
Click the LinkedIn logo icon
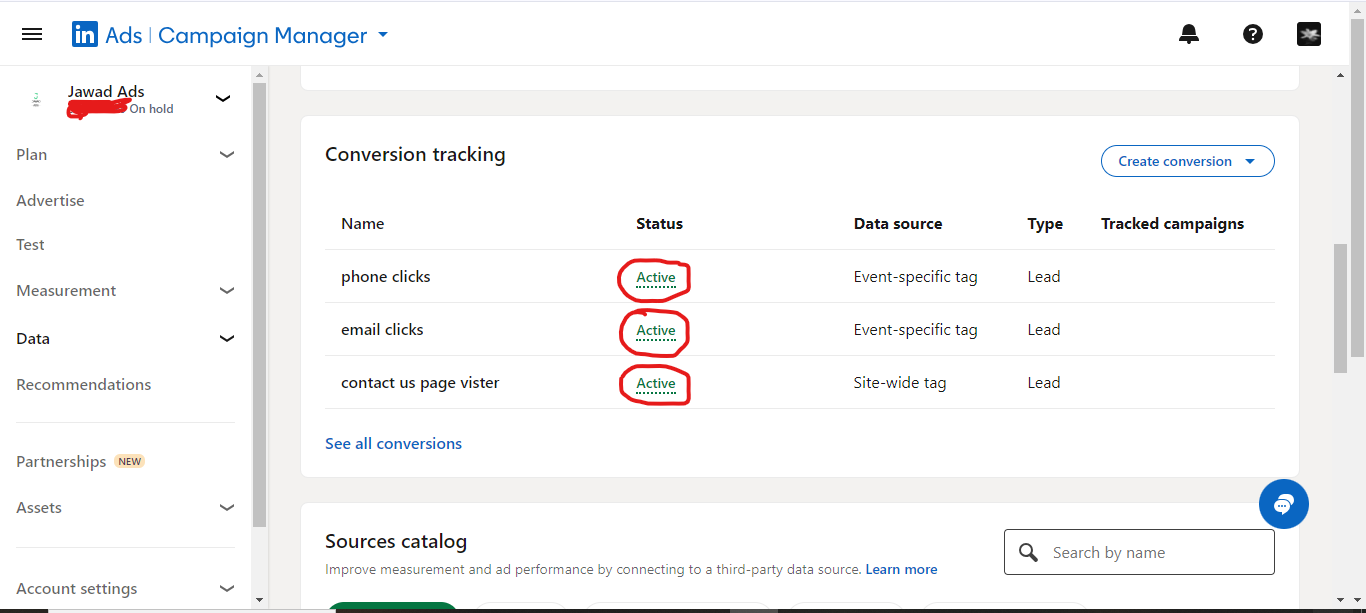[85, 35]
